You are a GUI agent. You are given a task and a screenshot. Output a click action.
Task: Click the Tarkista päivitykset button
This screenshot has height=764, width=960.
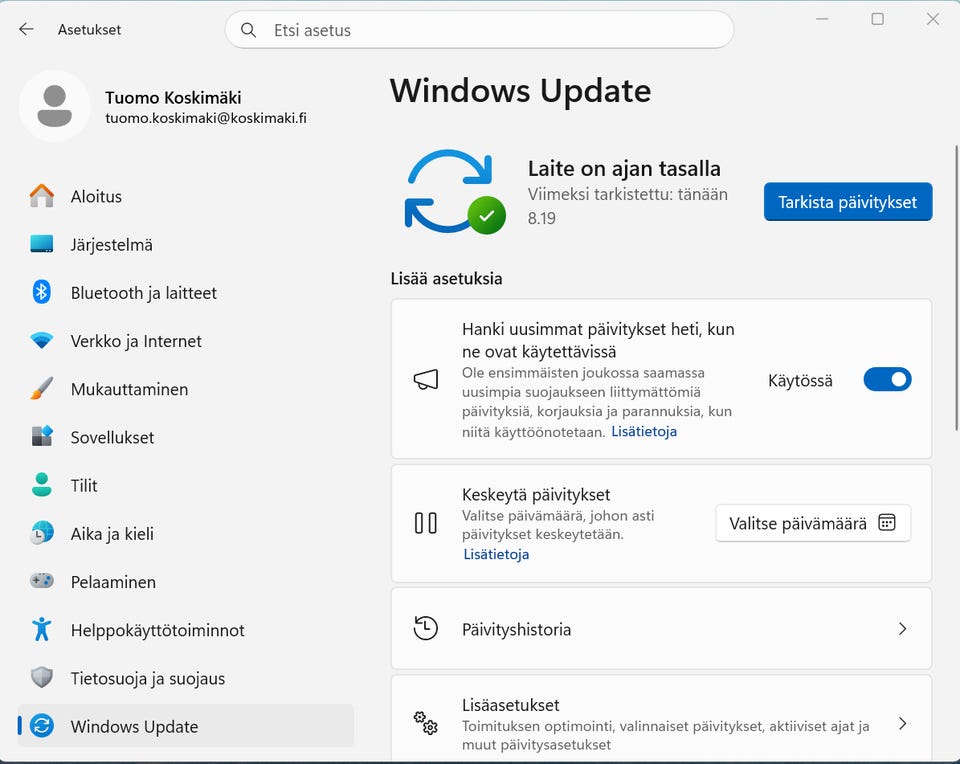(848, 201)
